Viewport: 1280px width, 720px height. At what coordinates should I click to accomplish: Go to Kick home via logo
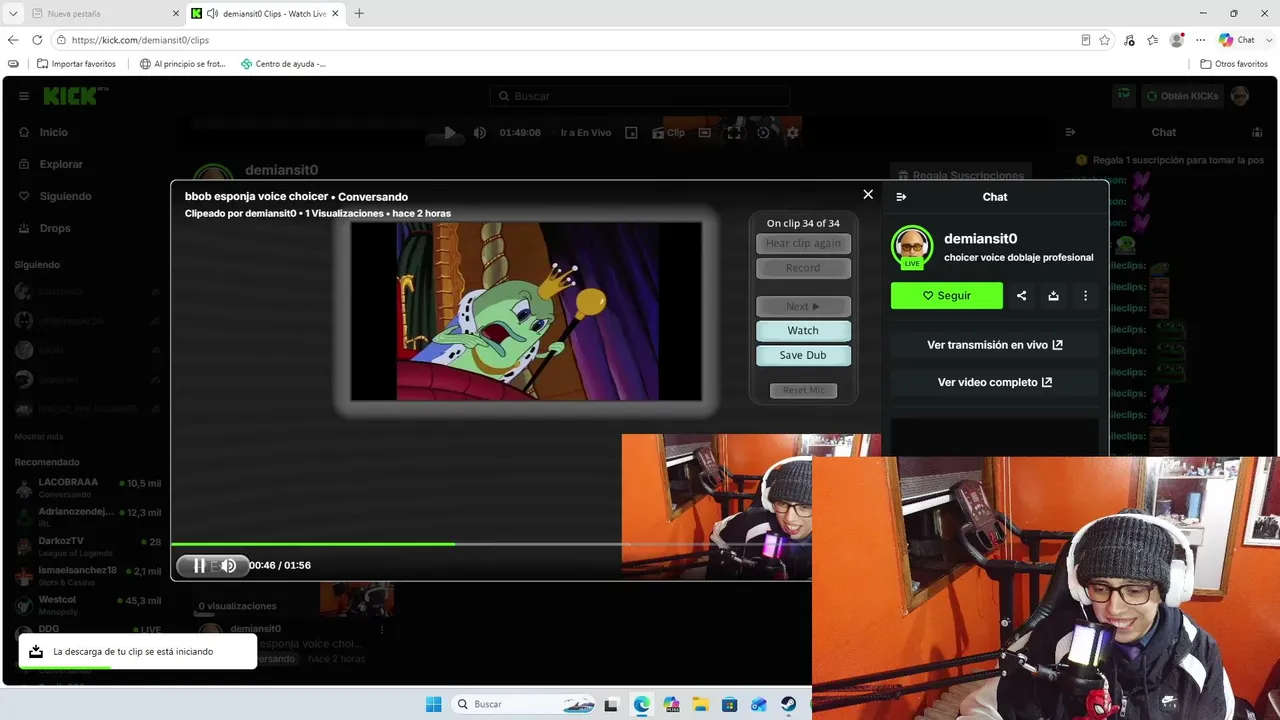click(x=71, y=96)
